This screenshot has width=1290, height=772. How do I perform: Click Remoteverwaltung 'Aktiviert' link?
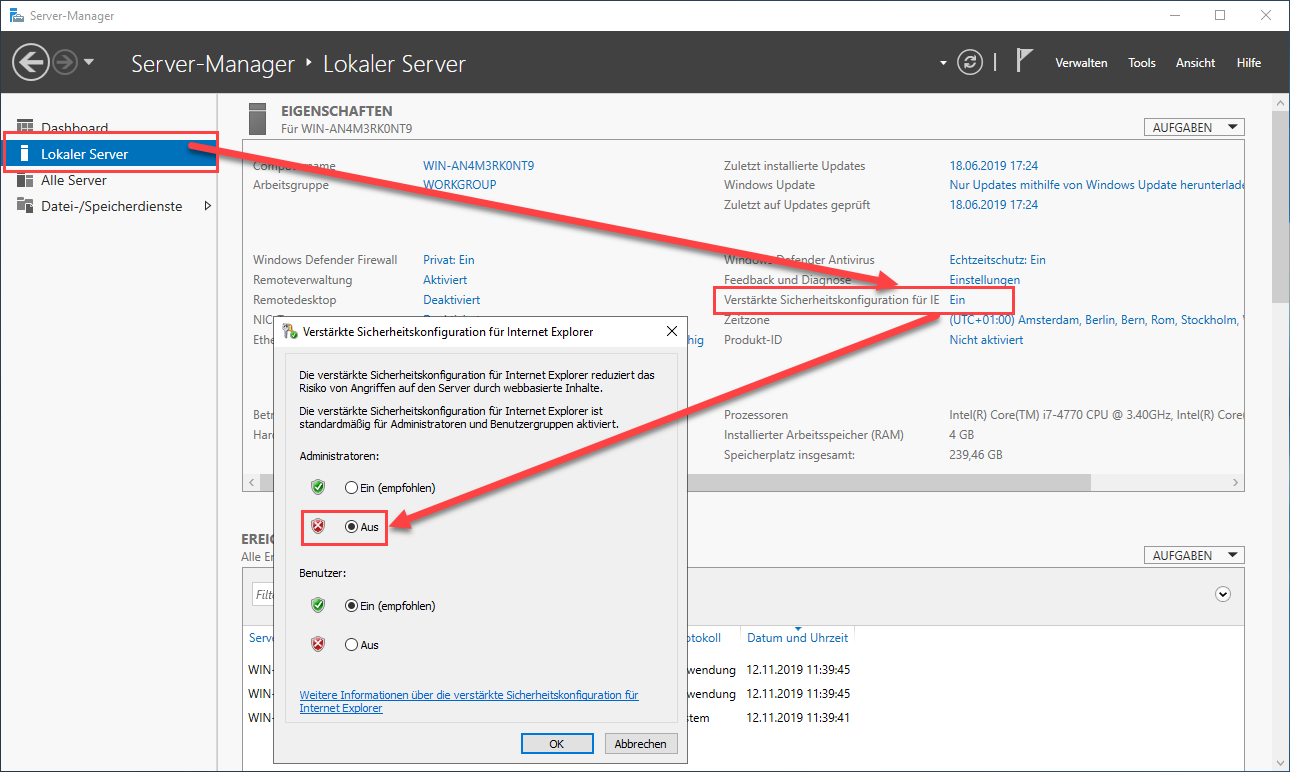pos(445,280)
